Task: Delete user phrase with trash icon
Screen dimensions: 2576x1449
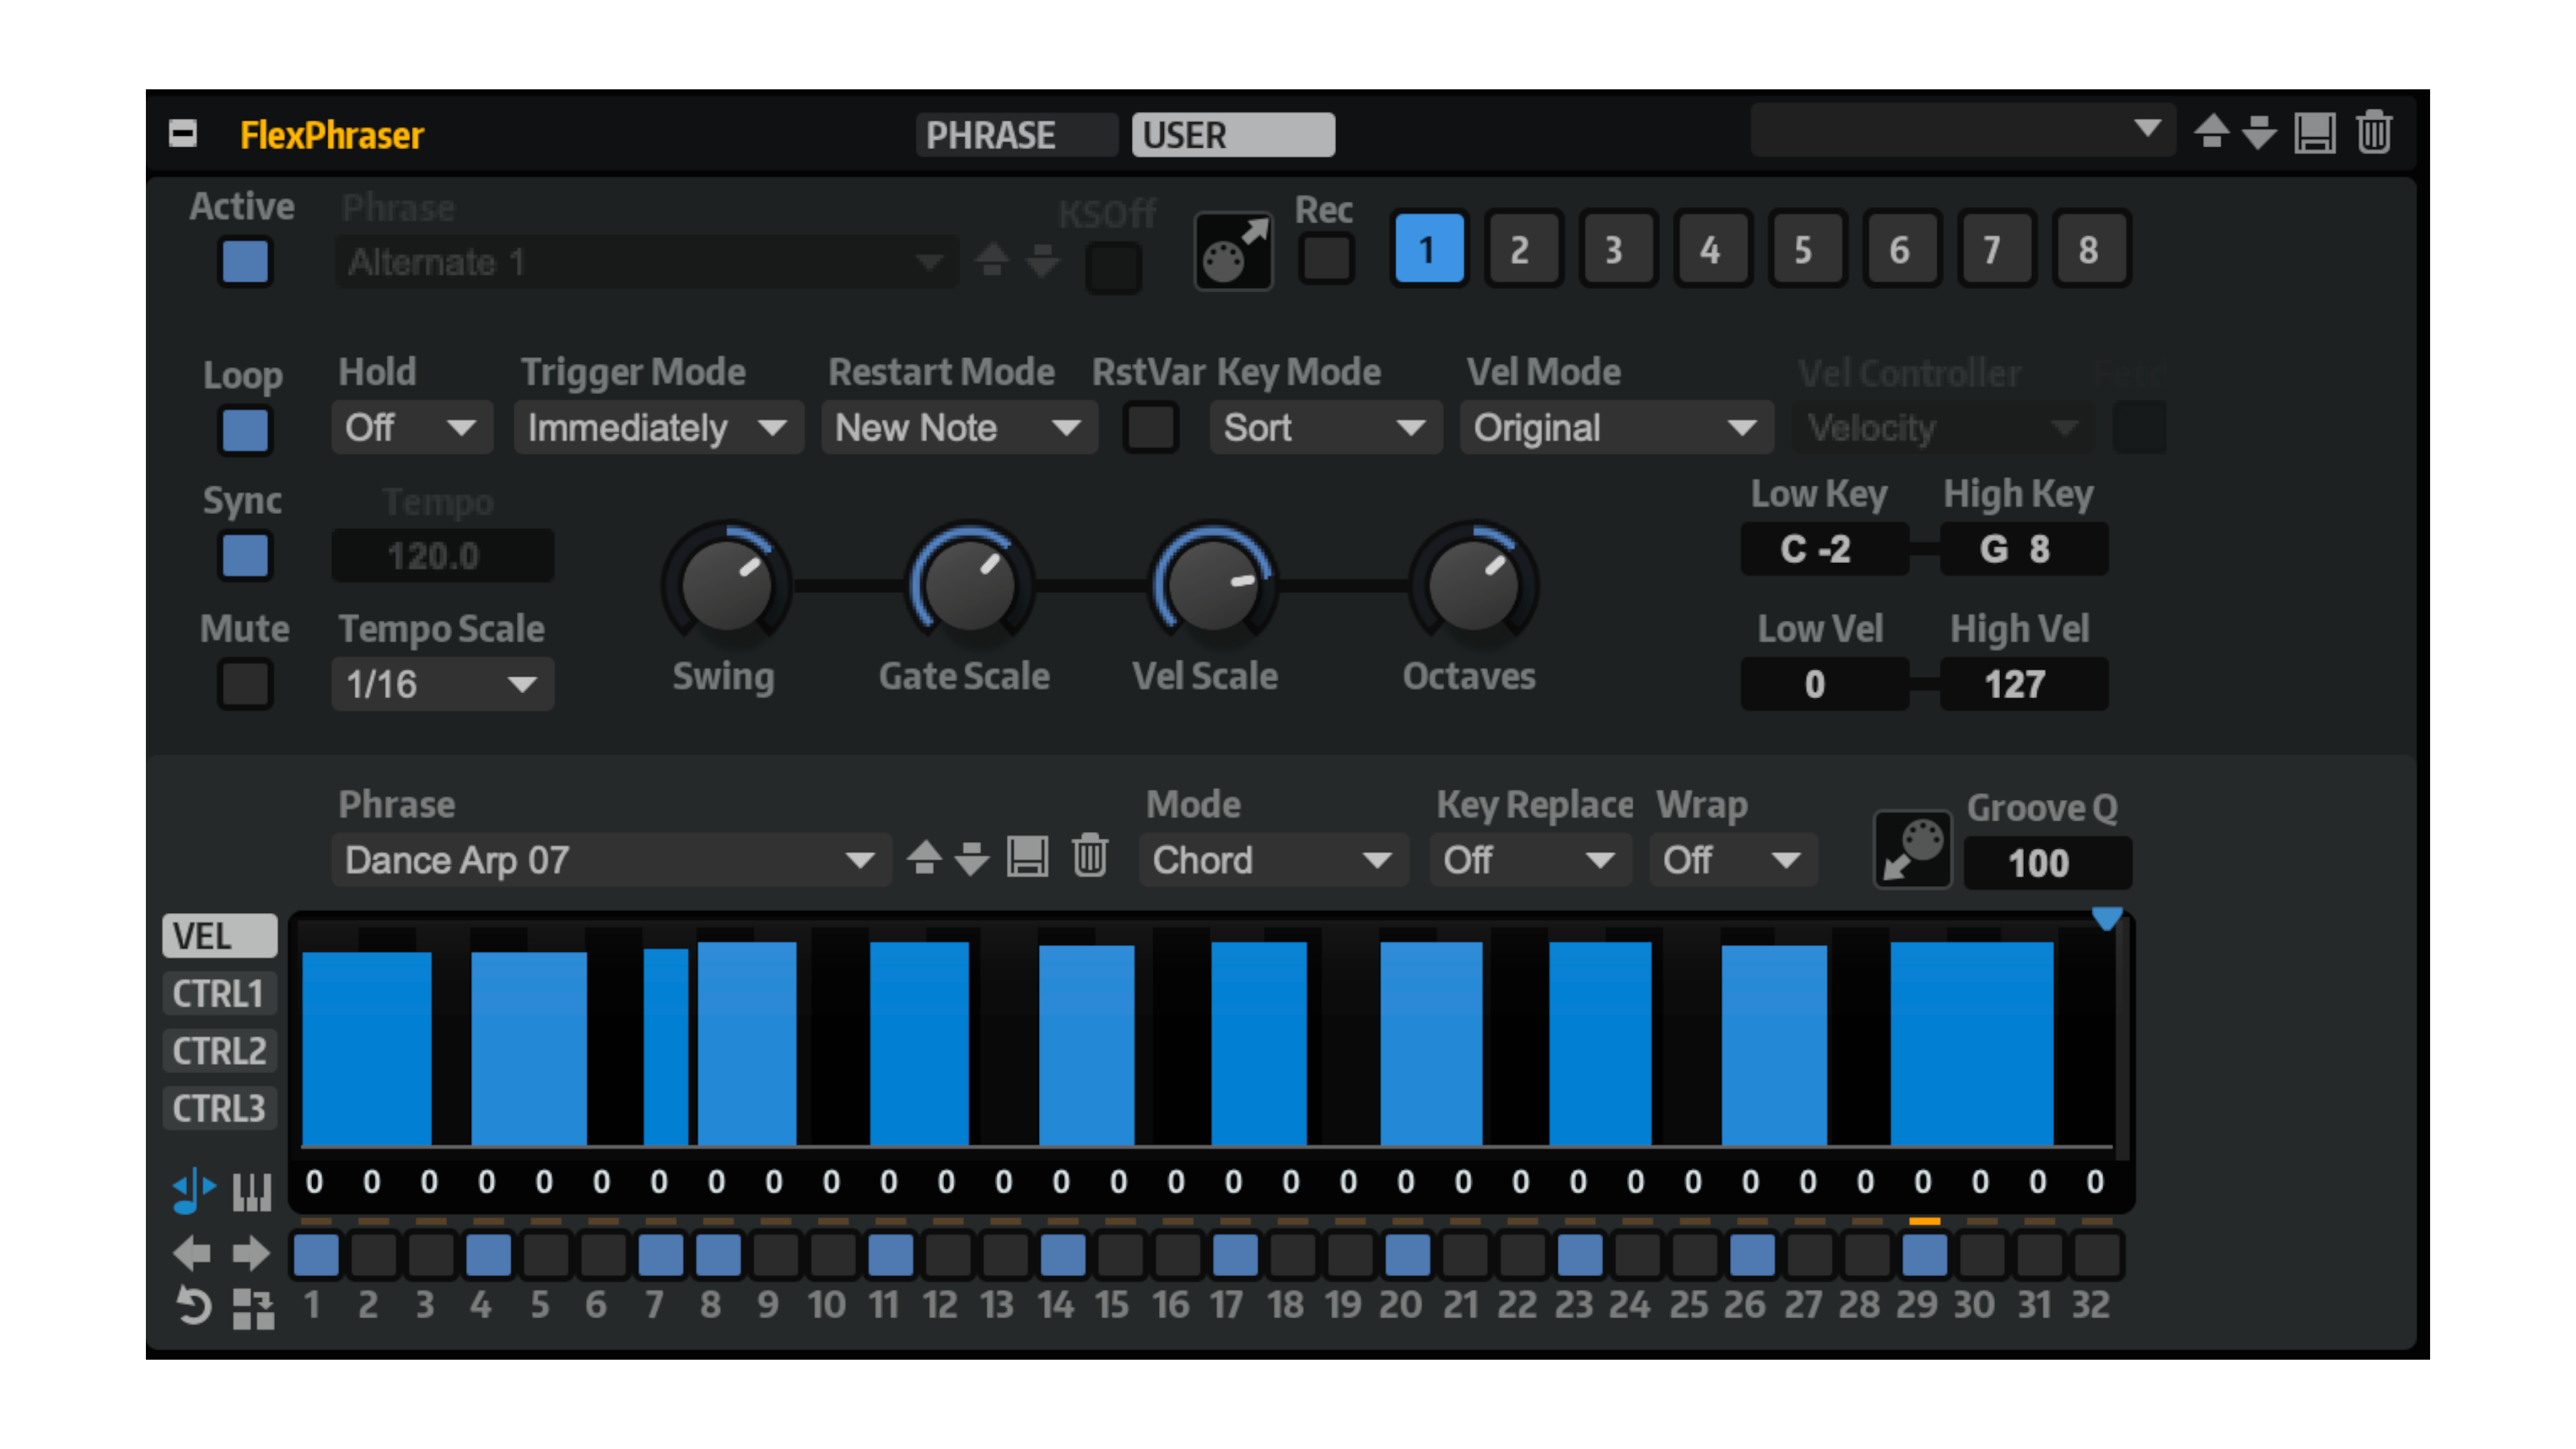Action: pos(1089,857)
